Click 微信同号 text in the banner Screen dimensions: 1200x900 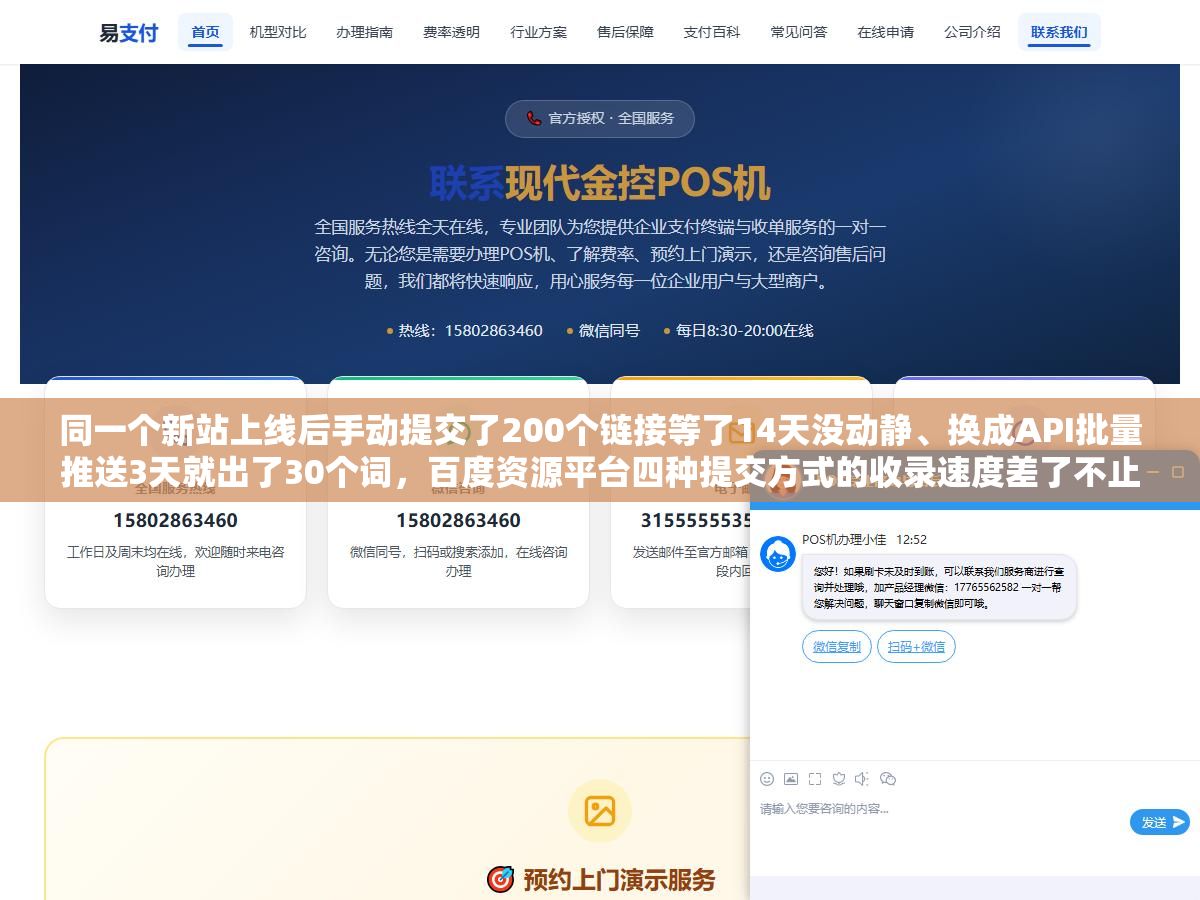[x=609, y=330]
